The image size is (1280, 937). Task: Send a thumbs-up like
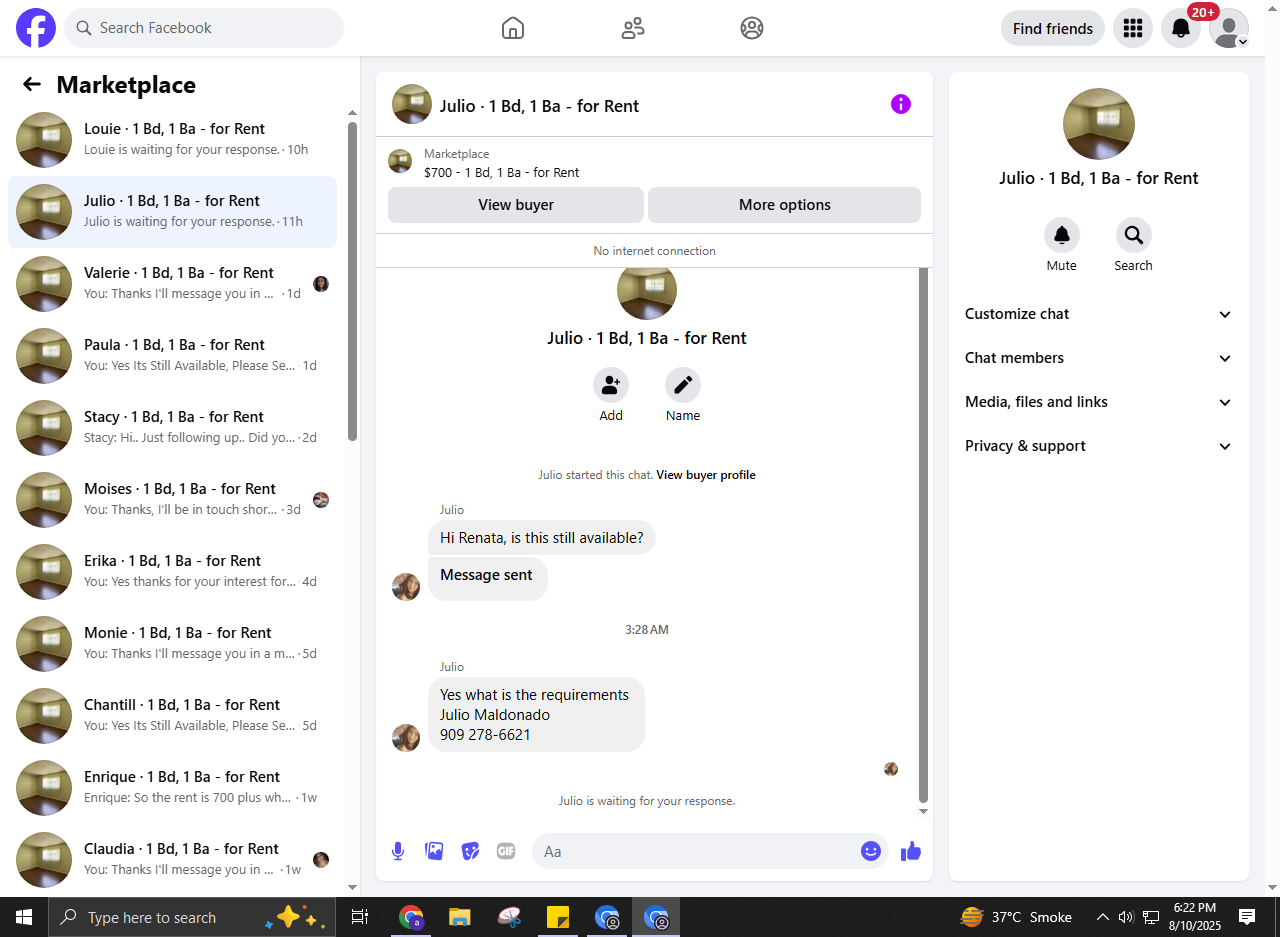[x=910, y=851]
